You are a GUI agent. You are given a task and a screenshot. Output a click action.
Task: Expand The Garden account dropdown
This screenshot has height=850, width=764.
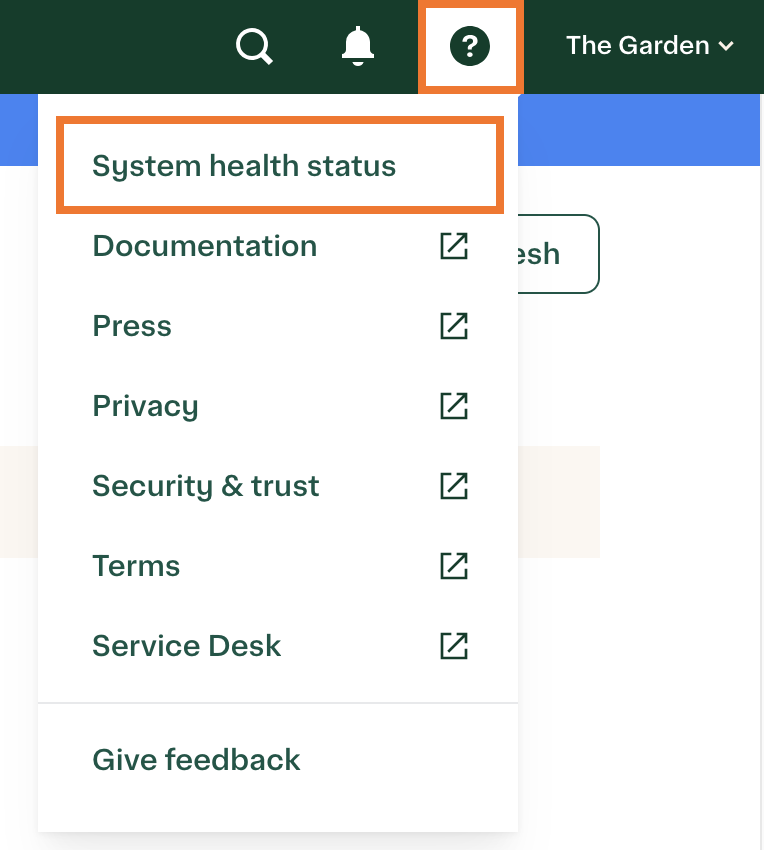pos(648,46)
